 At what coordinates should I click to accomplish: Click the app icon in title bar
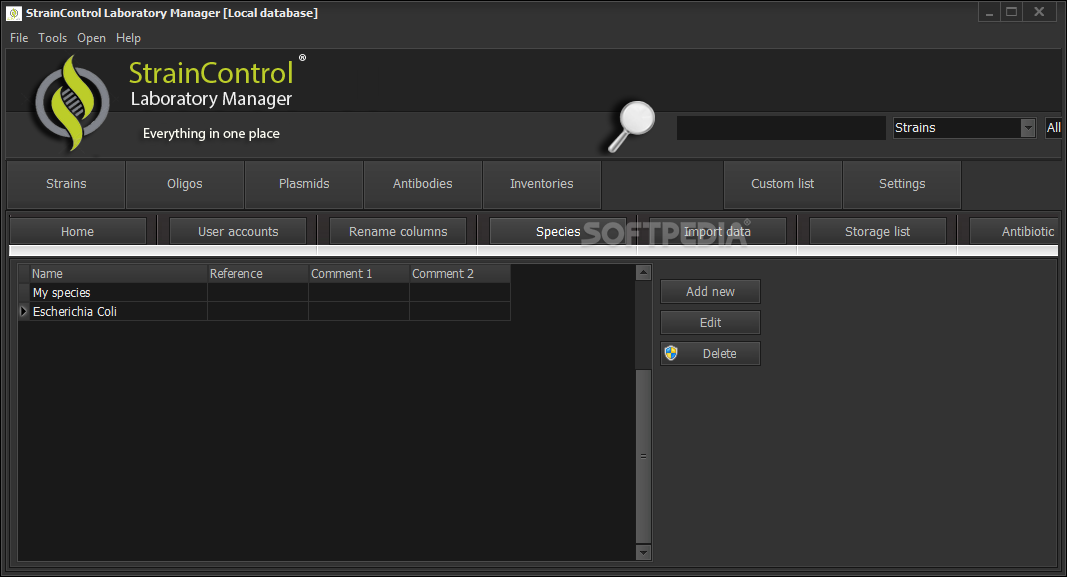coord(14,13)
